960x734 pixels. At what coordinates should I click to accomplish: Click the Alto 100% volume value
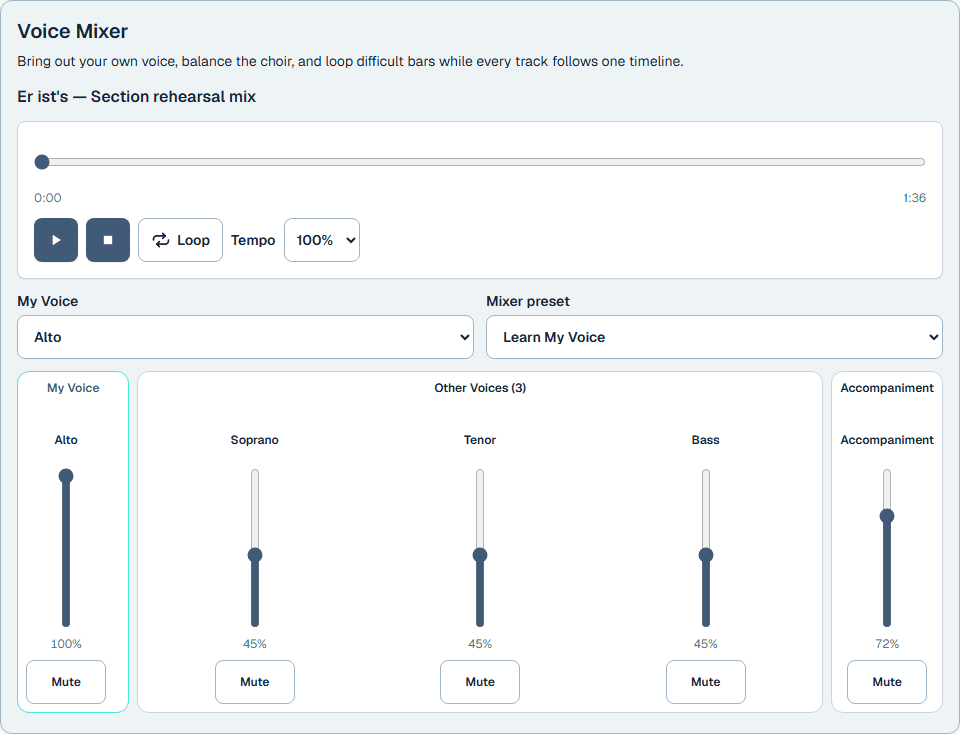click(x=66, y=644)
